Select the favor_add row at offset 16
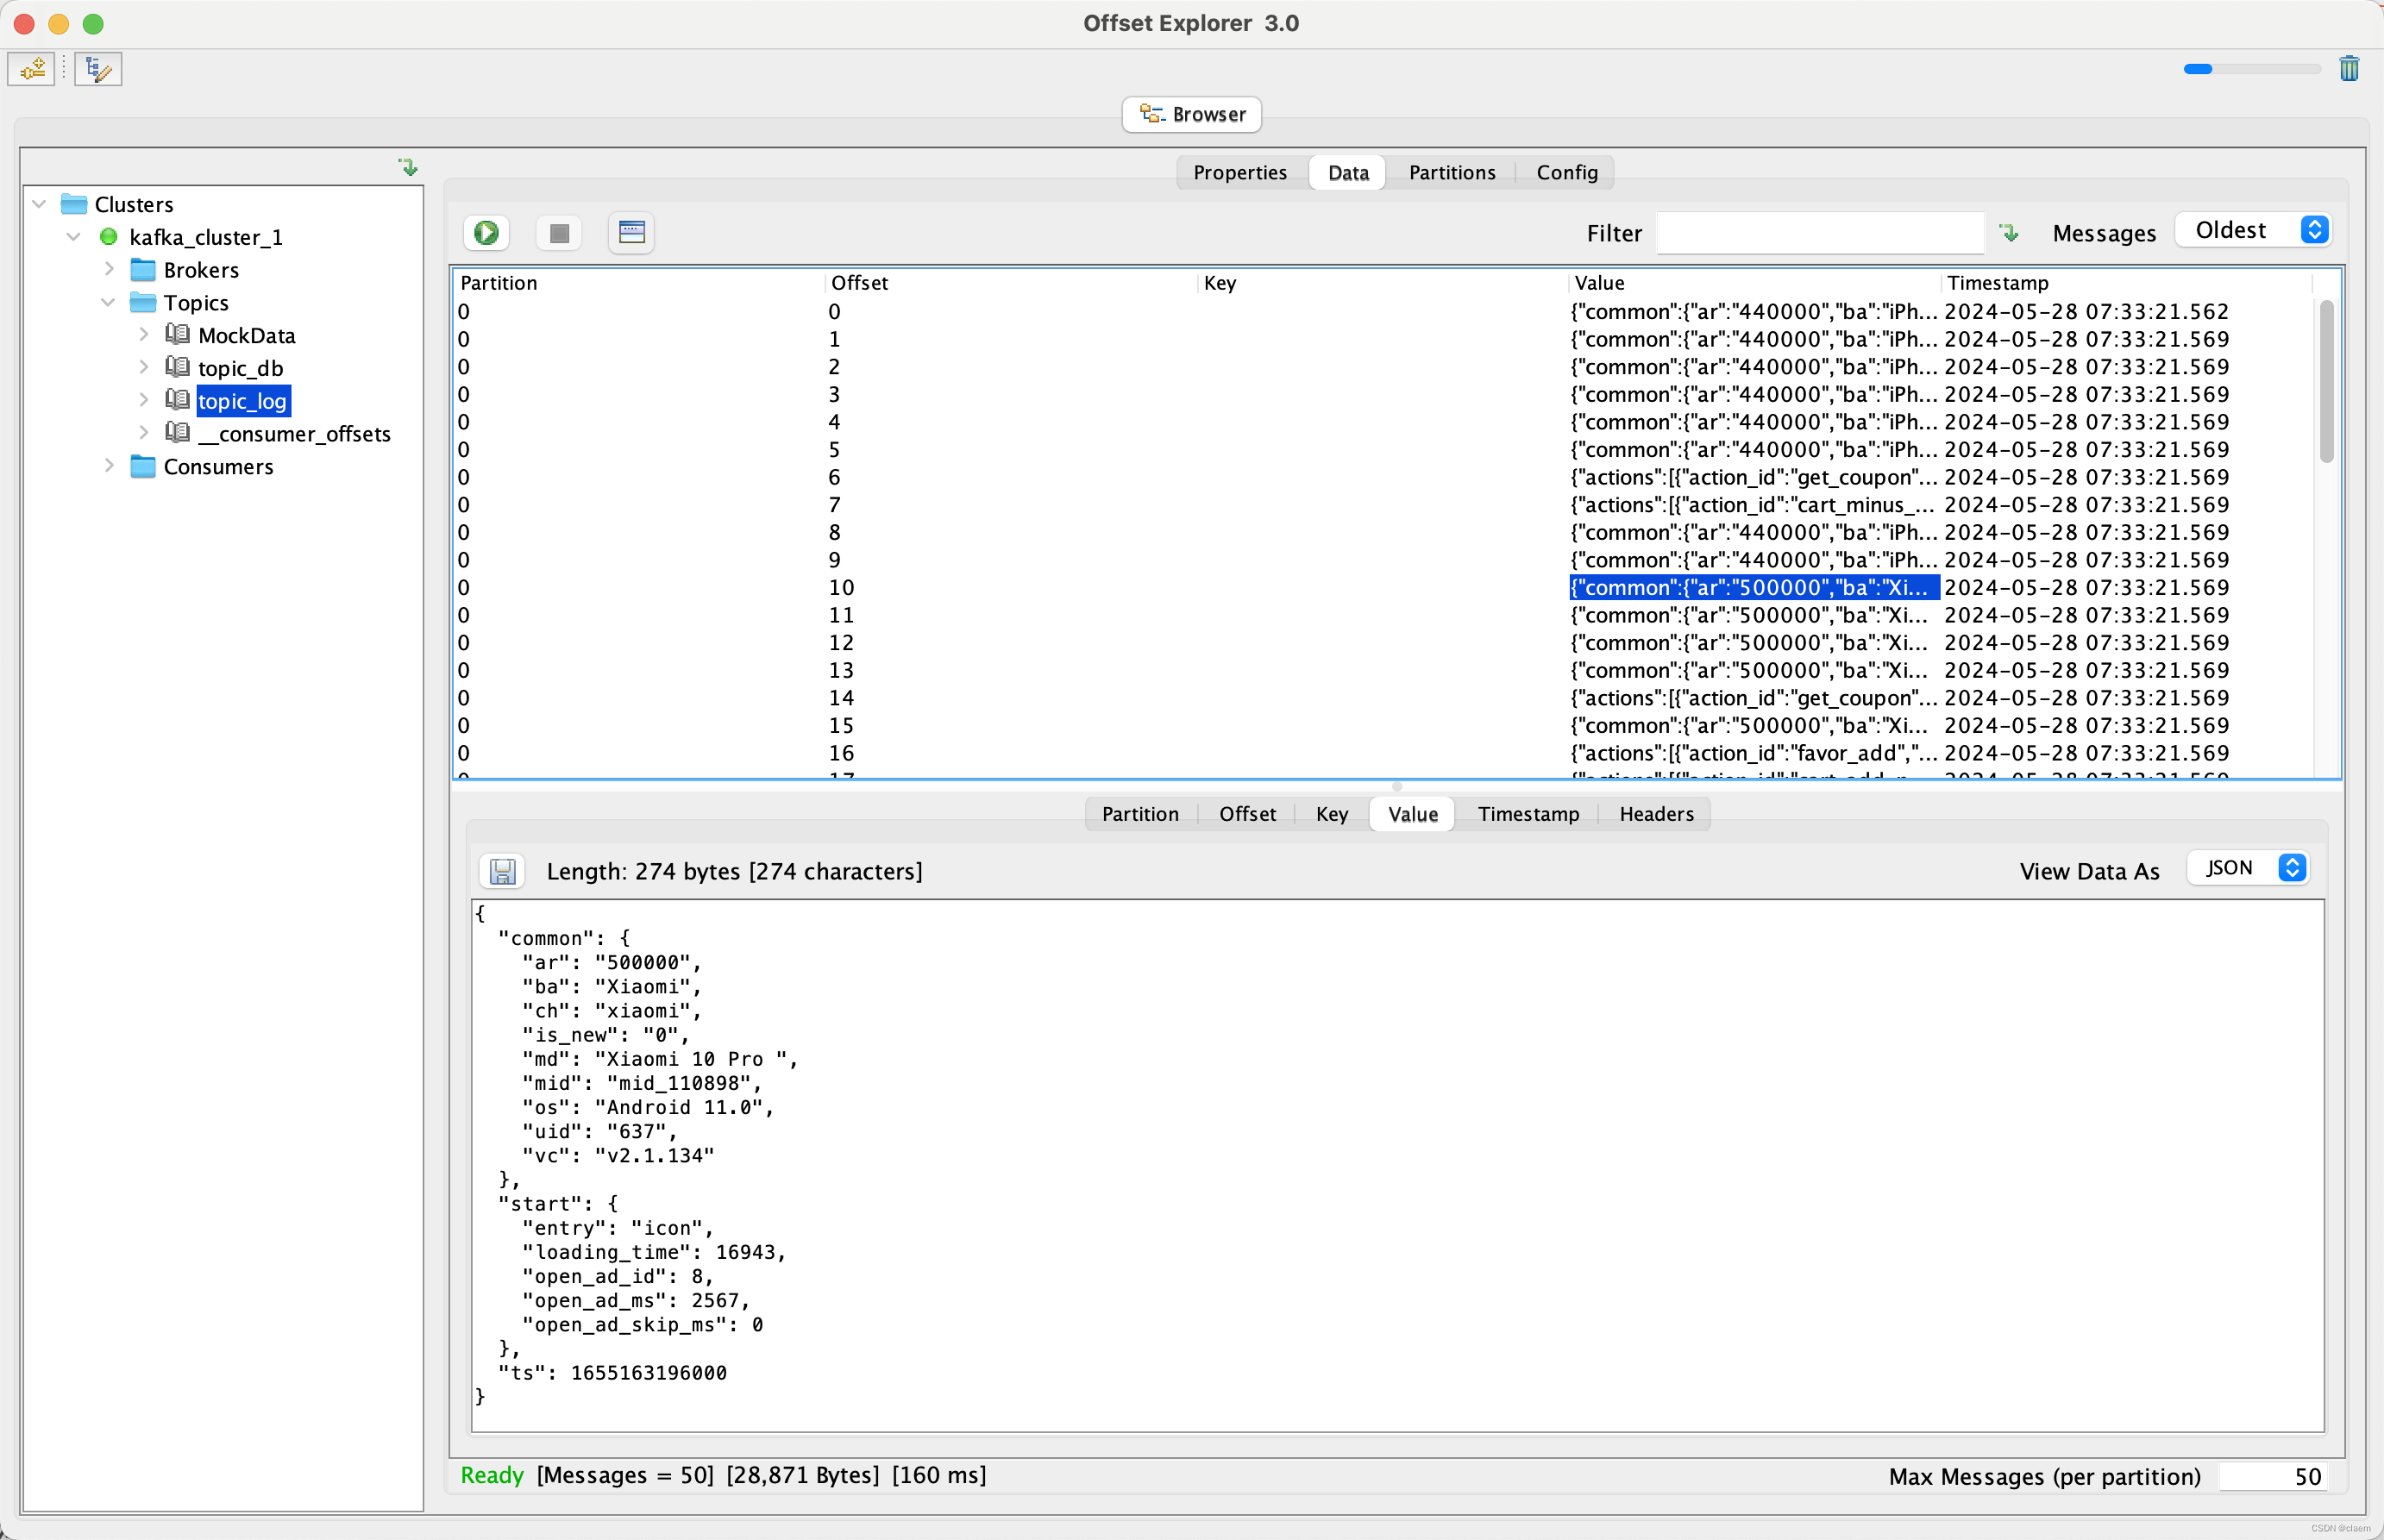The width and height of the screenshot is (2384, 1540). click(x=1384, y=753)
